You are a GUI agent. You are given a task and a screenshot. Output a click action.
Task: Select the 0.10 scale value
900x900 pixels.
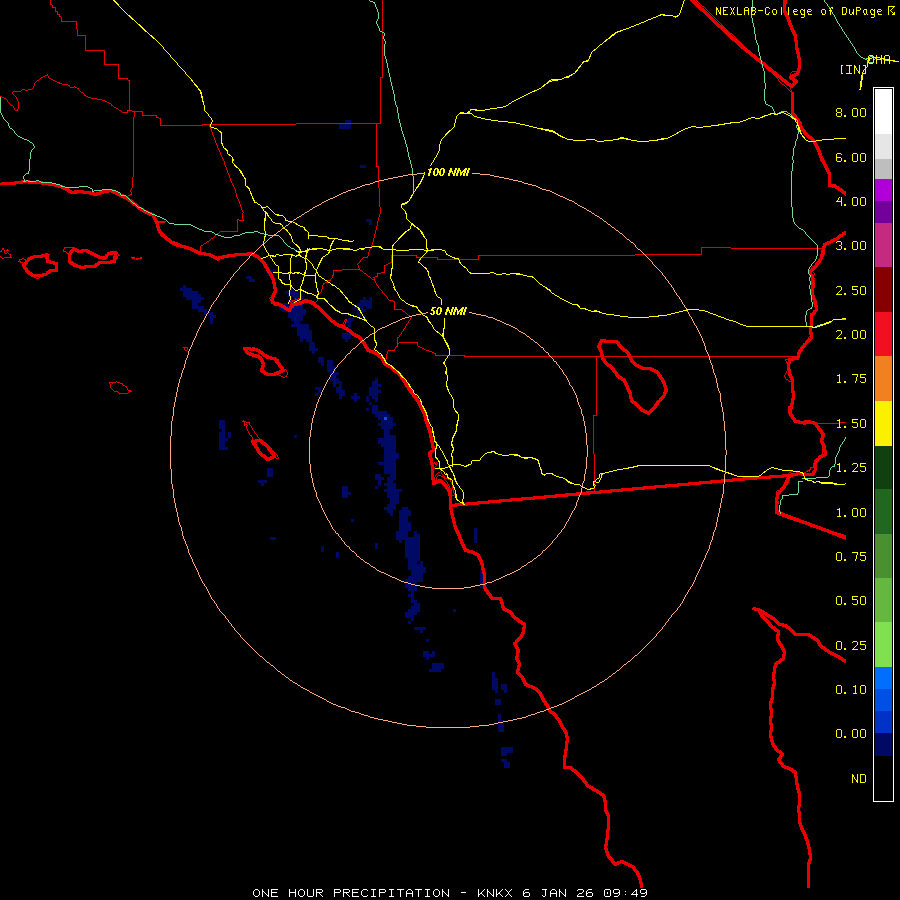pos(851,690)
